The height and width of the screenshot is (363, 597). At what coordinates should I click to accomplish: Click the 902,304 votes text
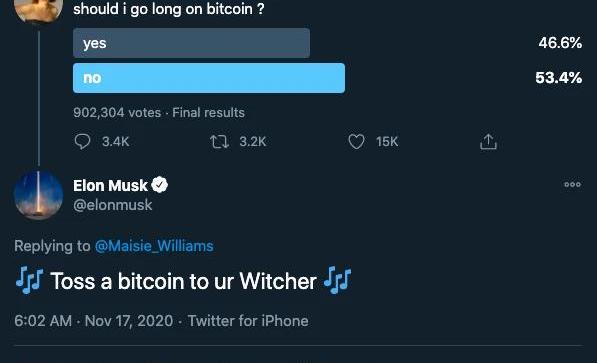117,113
